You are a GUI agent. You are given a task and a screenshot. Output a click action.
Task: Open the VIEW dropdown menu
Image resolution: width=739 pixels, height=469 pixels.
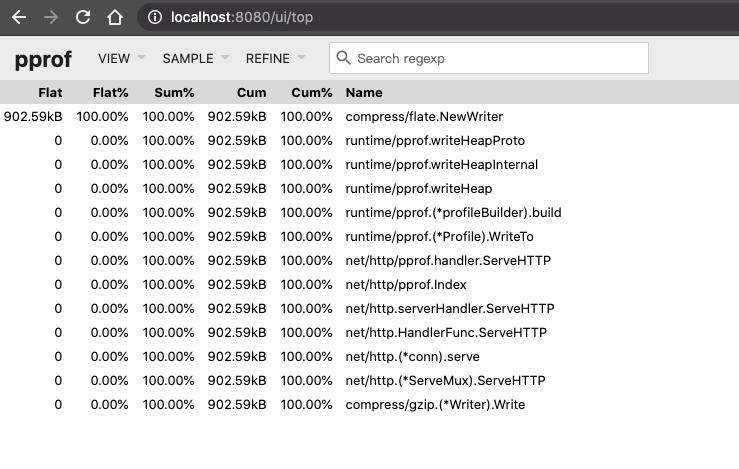(121, 58)
